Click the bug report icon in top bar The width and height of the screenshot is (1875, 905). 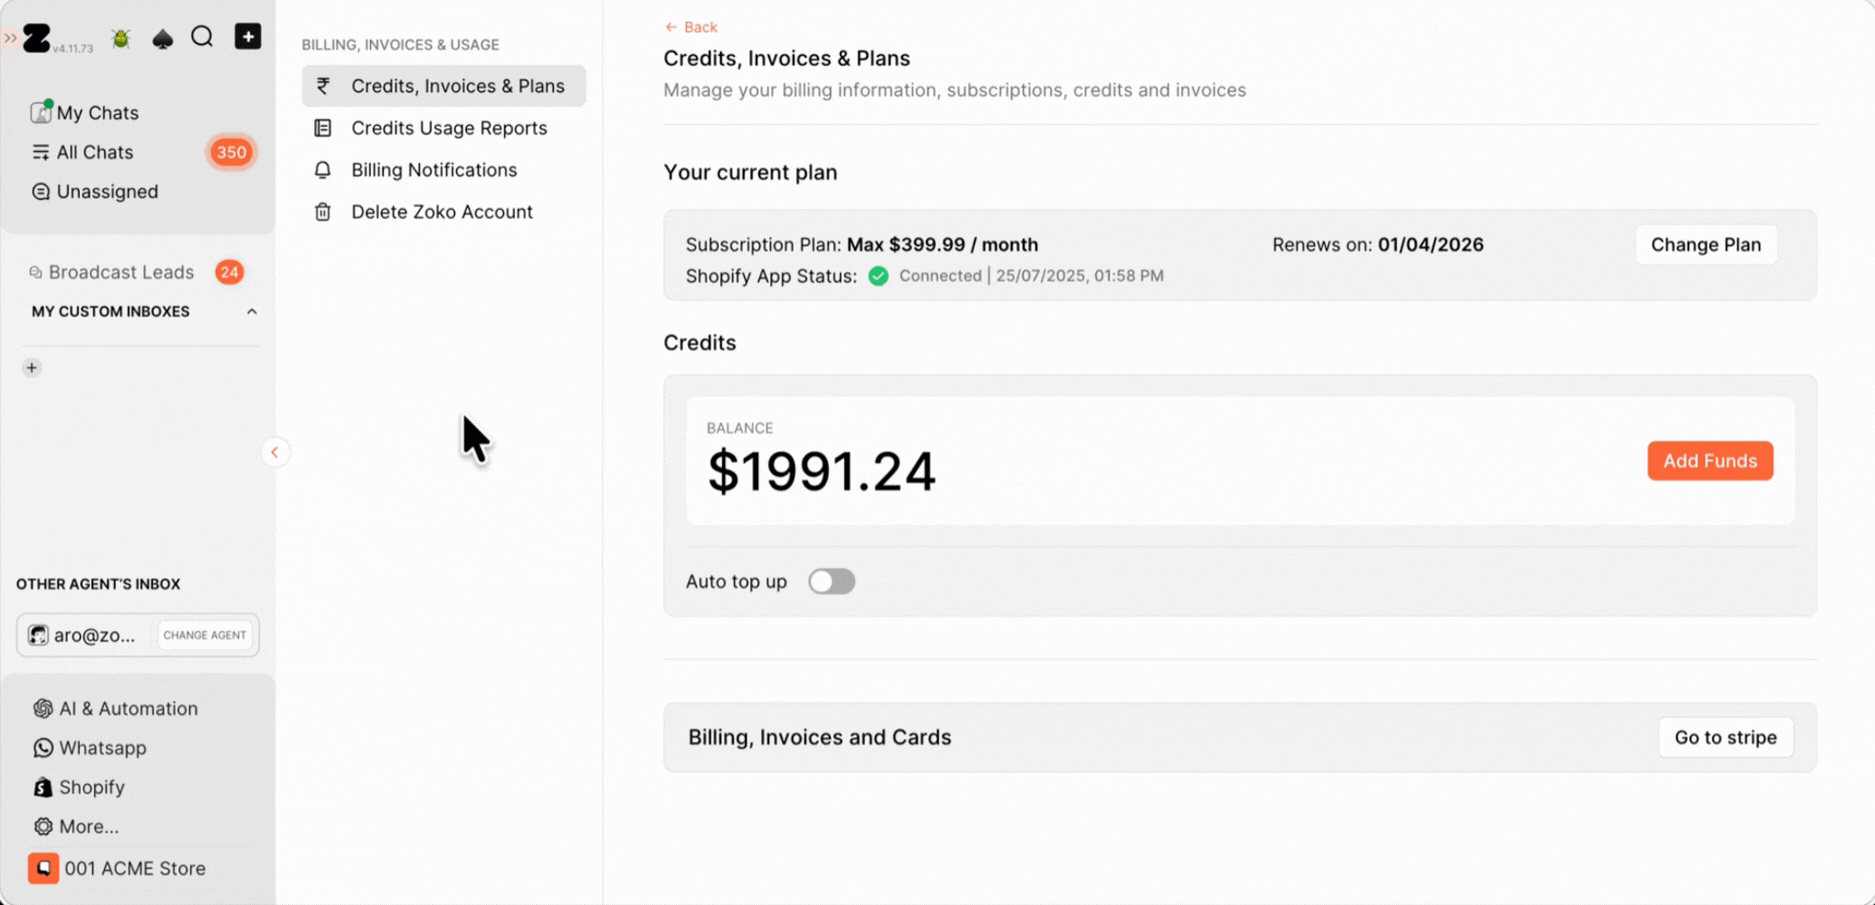(x=121, y=39)
